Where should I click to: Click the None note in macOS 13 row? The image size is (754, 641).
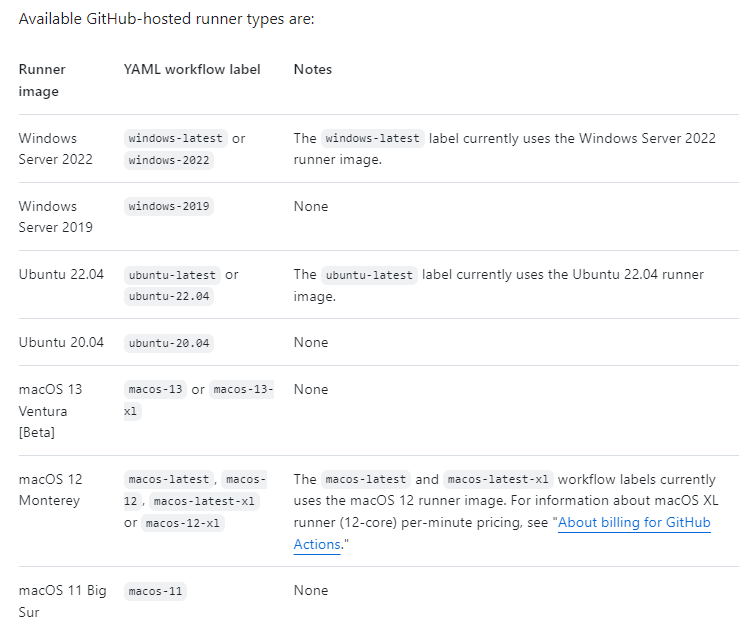(x=311, y=389)
